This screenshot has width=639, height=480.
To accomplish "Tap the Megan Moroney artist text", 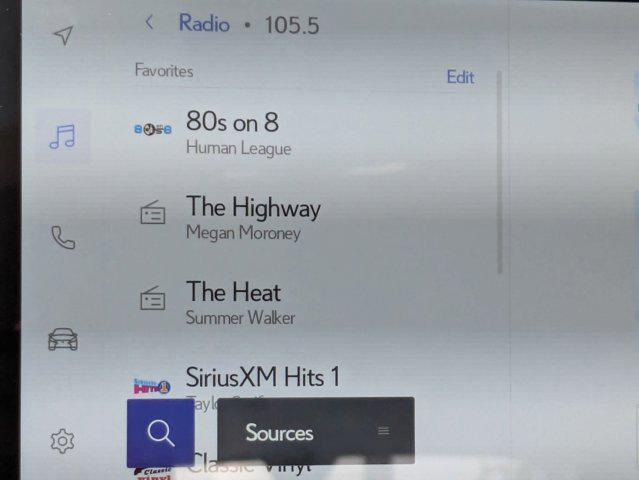I will click(x=243, y=233).
